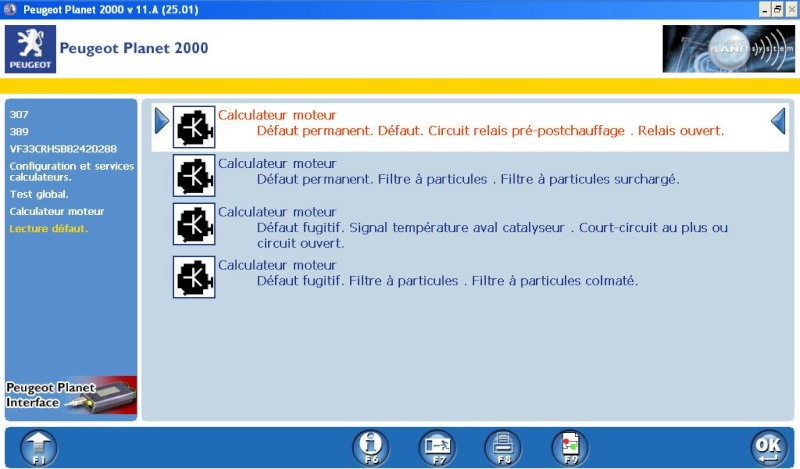Select fault 'Circuit relais pré-postchauffage. Relais ouvert.'
Image resolution: width=800 pixels, height=469 pixels.
[x=470, y=127]
